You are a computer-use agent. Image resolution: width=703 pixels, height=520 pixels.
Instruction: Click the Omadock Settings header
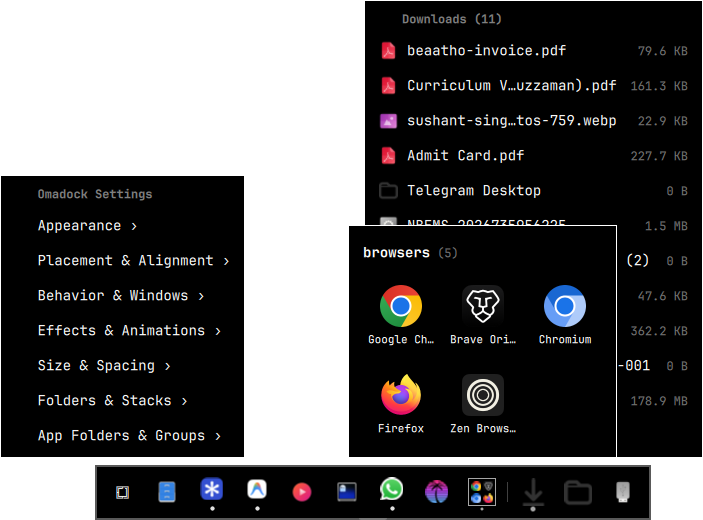pyautogui.click(x=95, y=194)
